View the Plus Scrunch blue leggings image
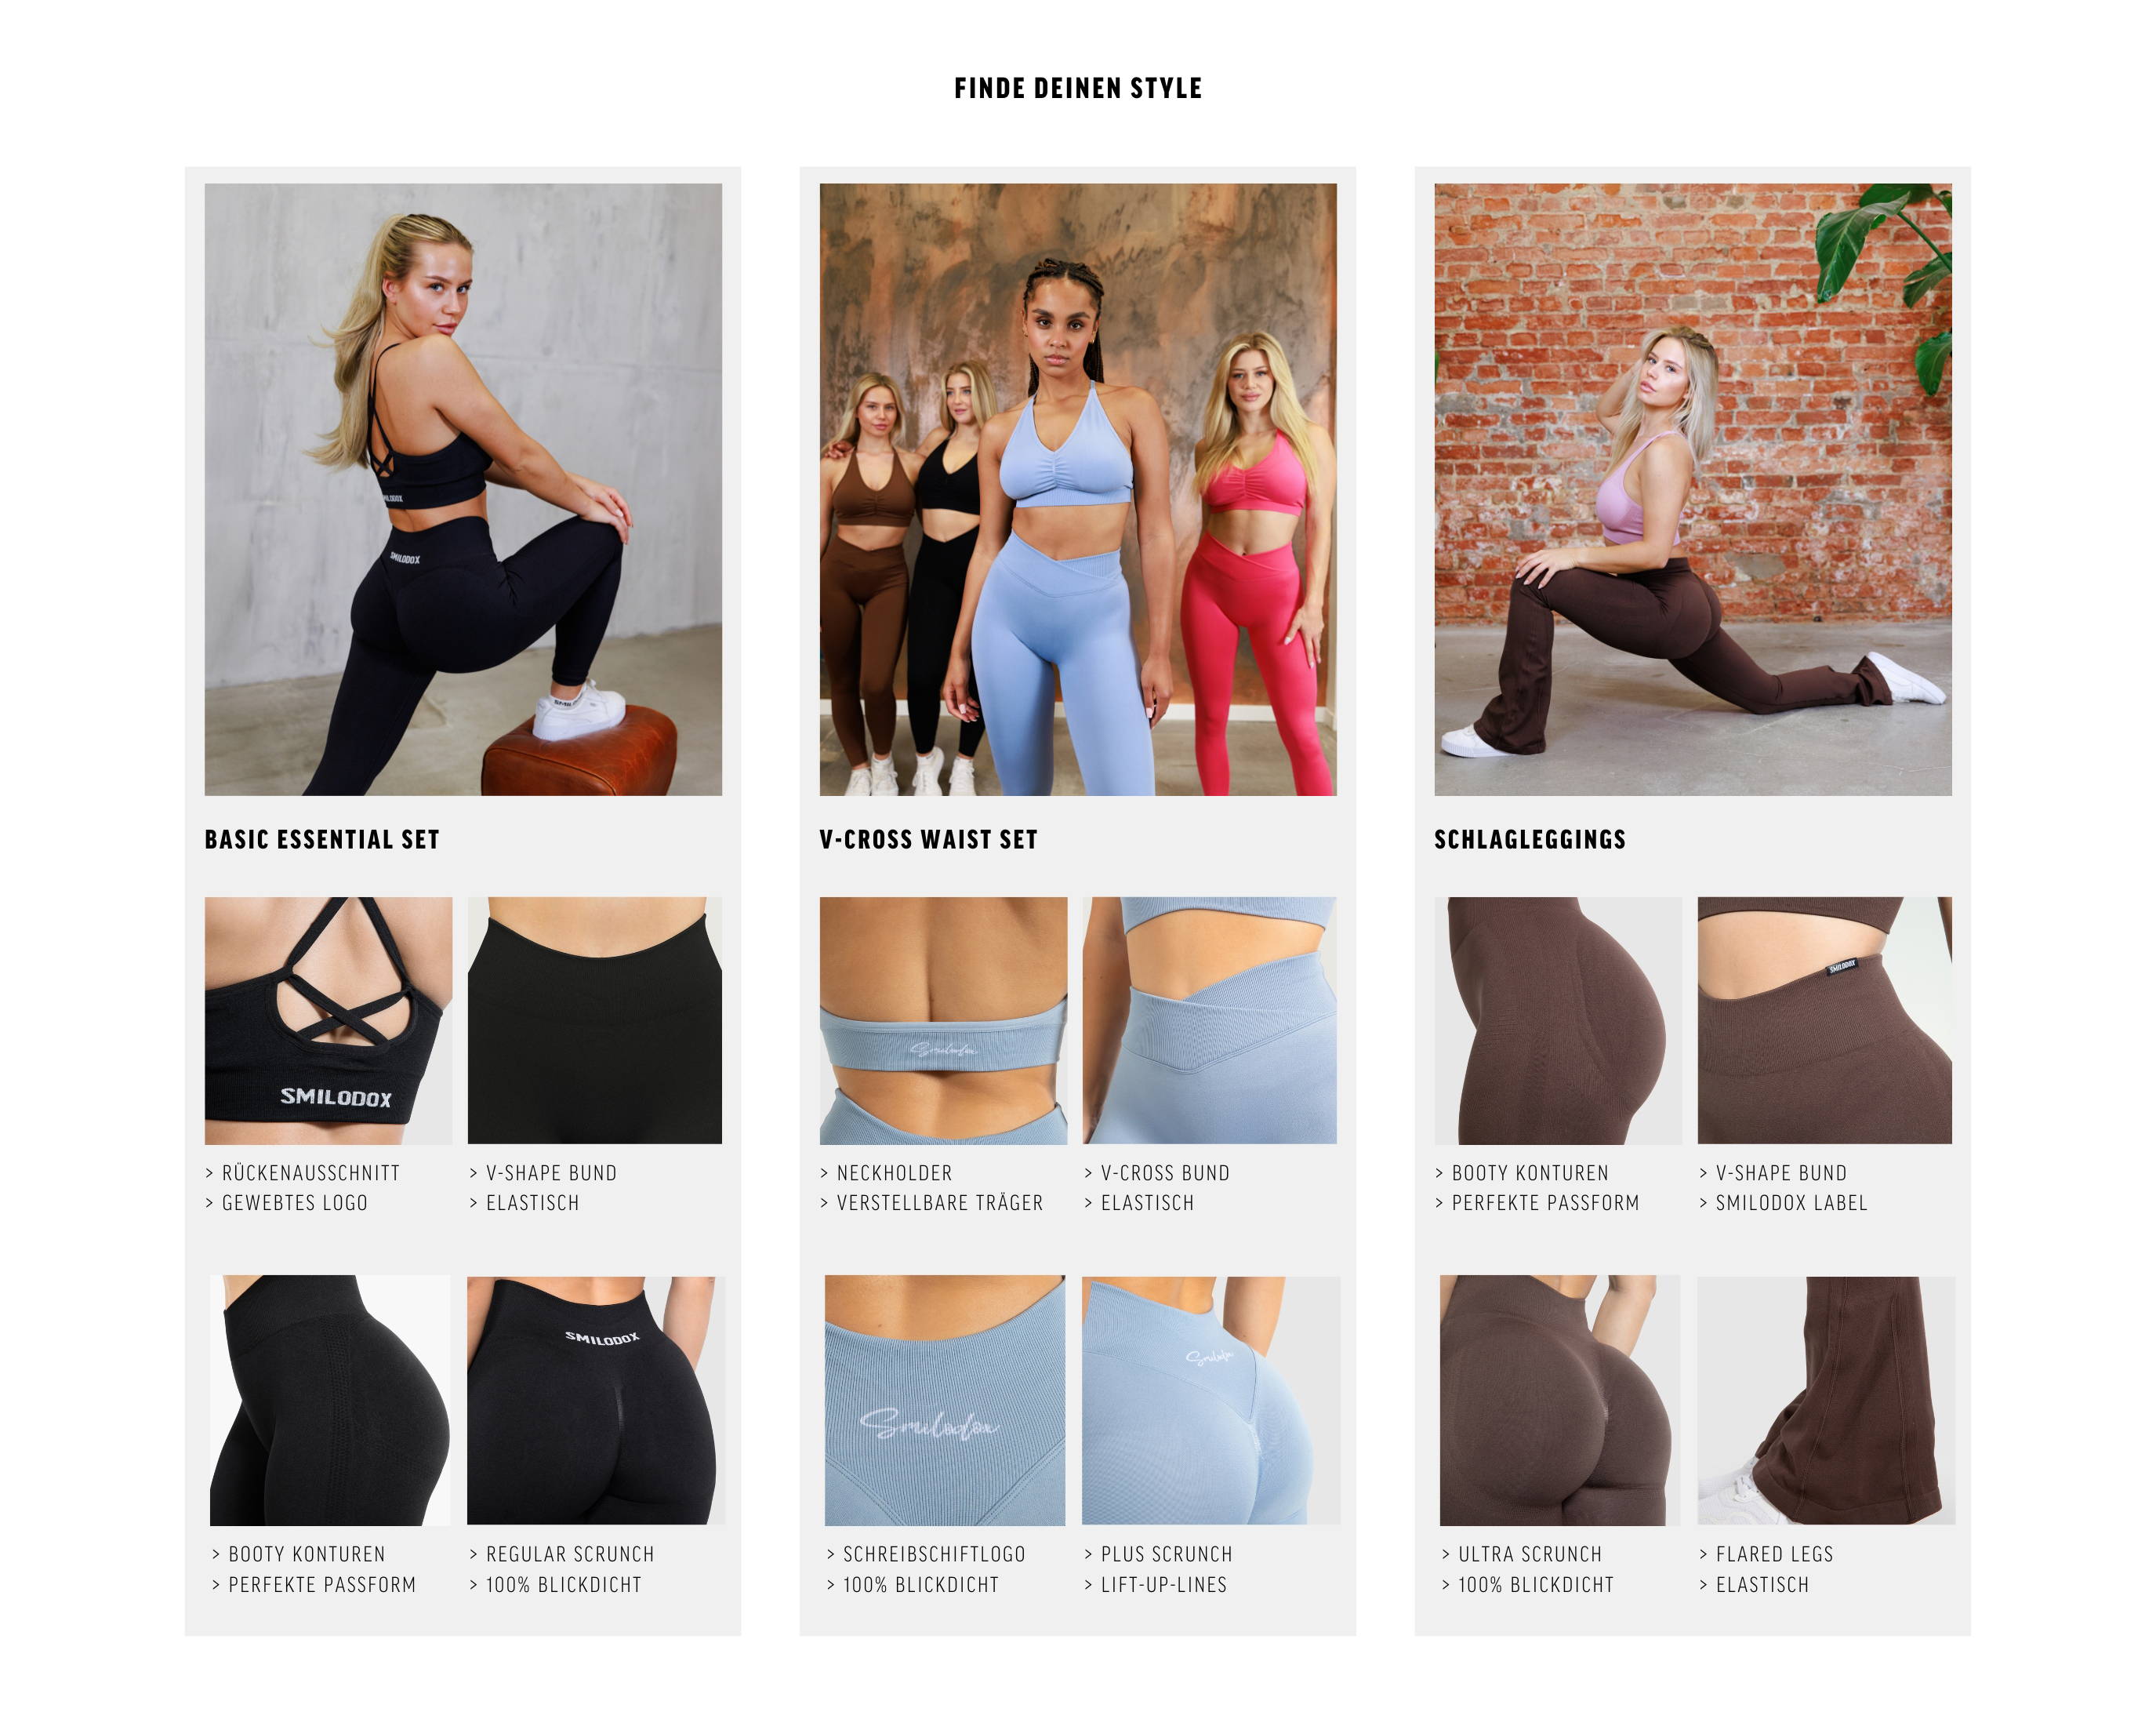This screenshot has height=1730, width=2156. (x=1211, y=1400)
